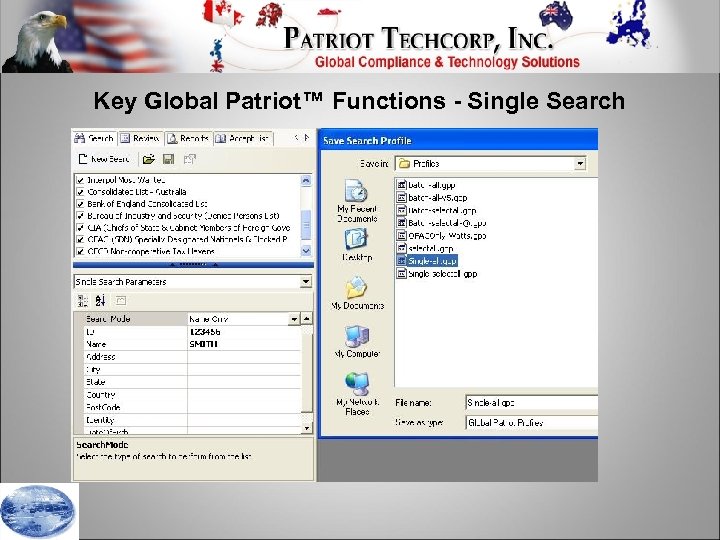
Task: Click the tab strip right arrow
Action: click(307, 137)
